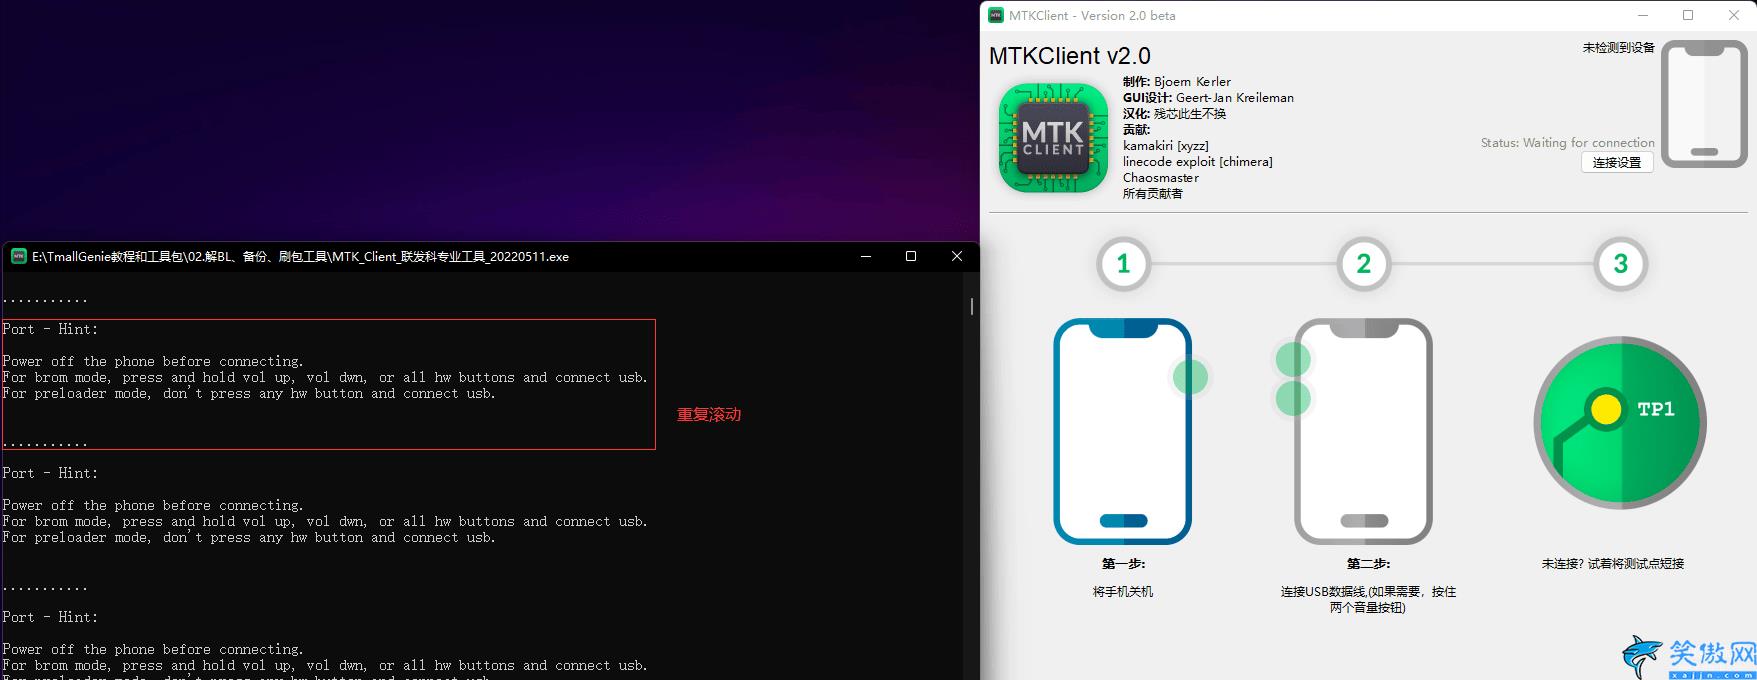Click the 'MTKClient - Version 2.0 beta' title

(1092, 16)
